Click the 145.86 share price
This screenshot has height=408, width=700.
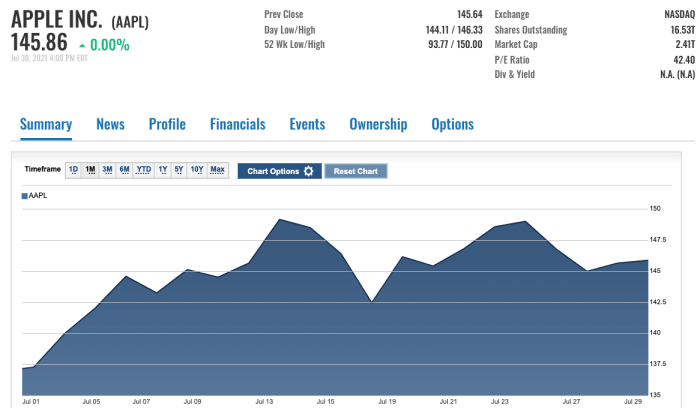(x=39, y=43)
